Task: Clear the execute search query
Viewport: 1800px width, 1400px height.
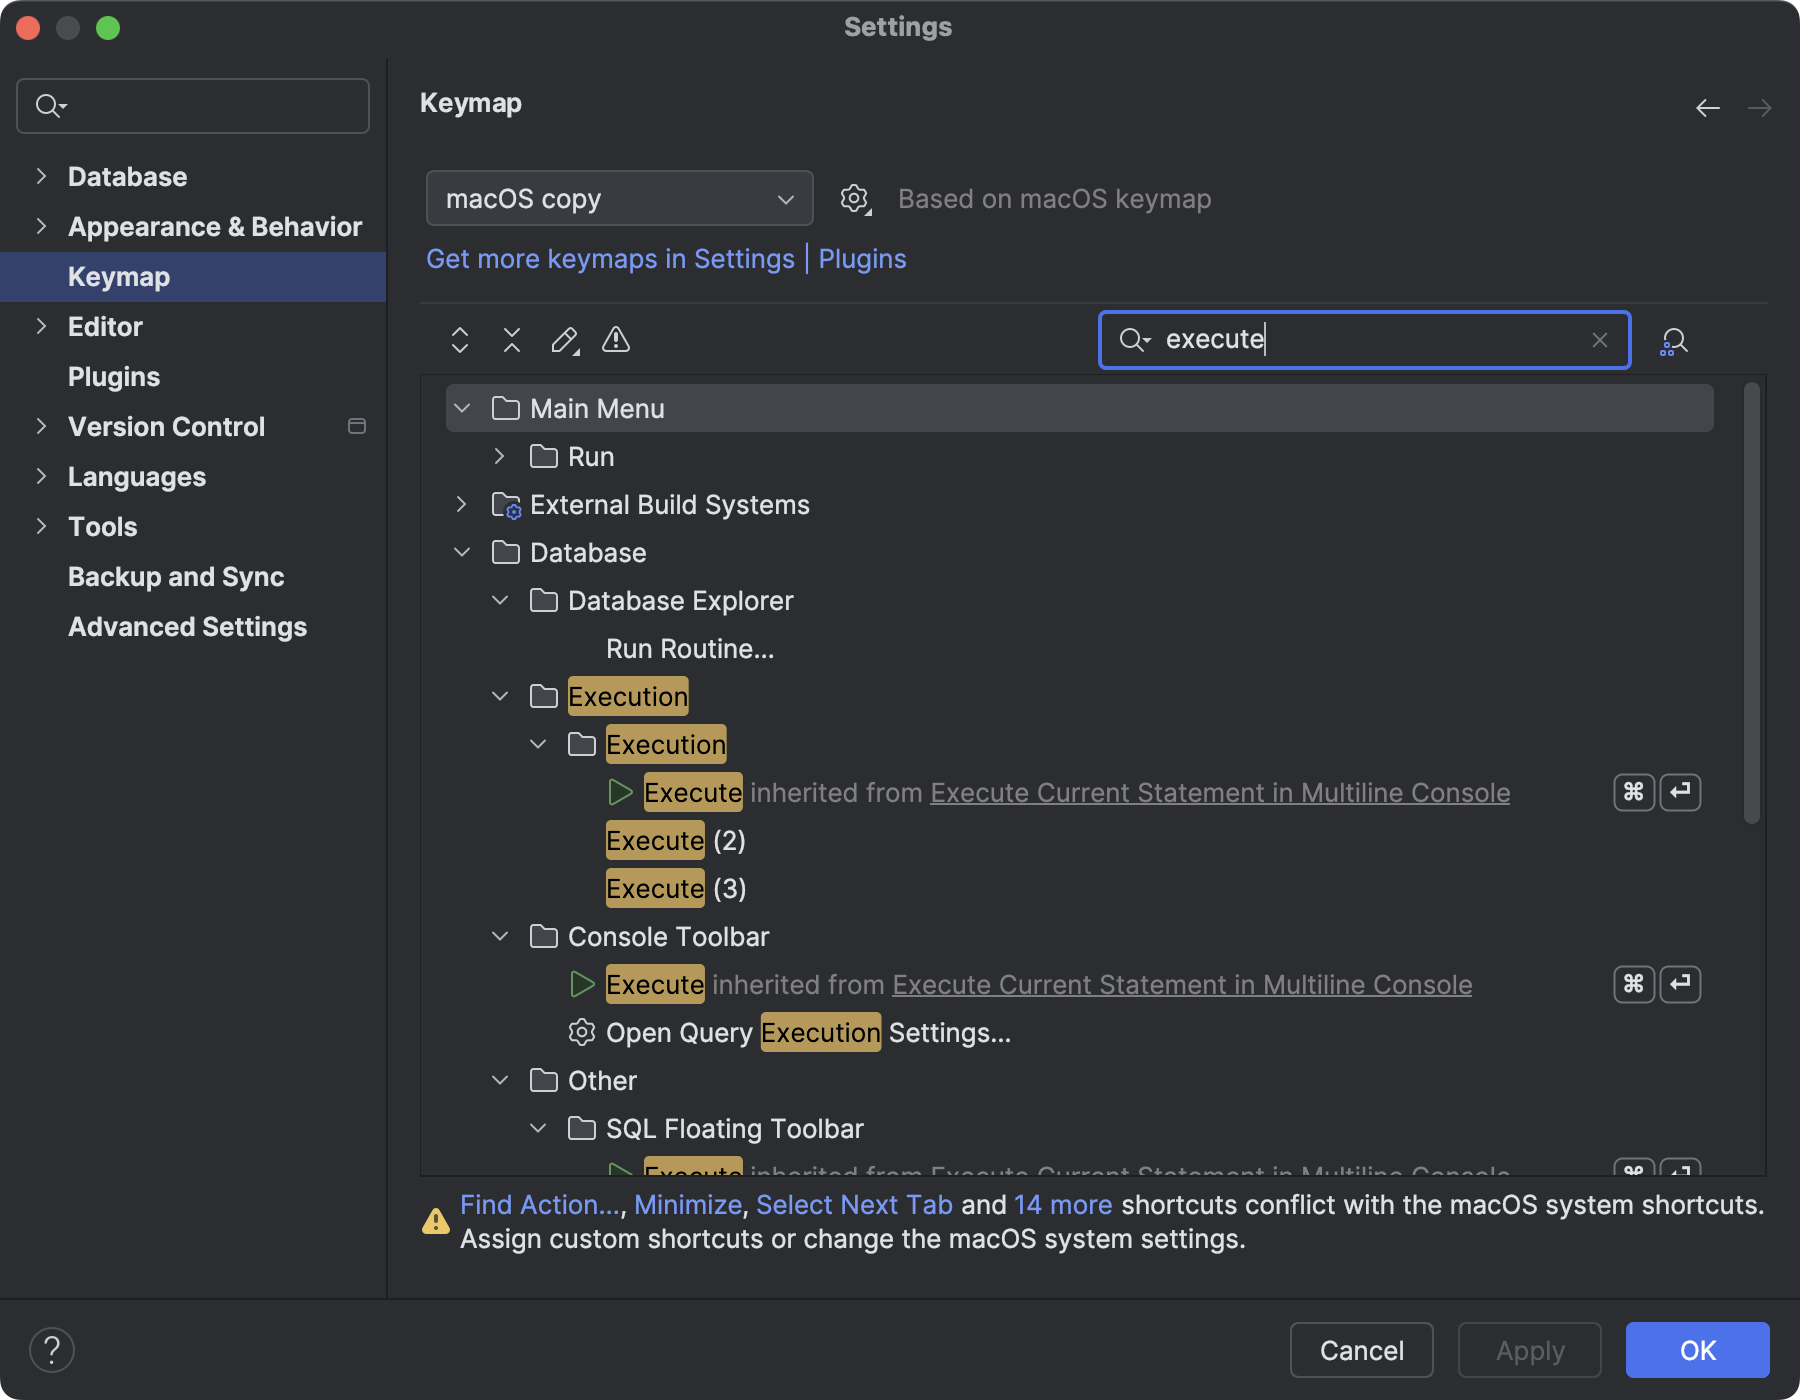Action: tap(1600, 340)
